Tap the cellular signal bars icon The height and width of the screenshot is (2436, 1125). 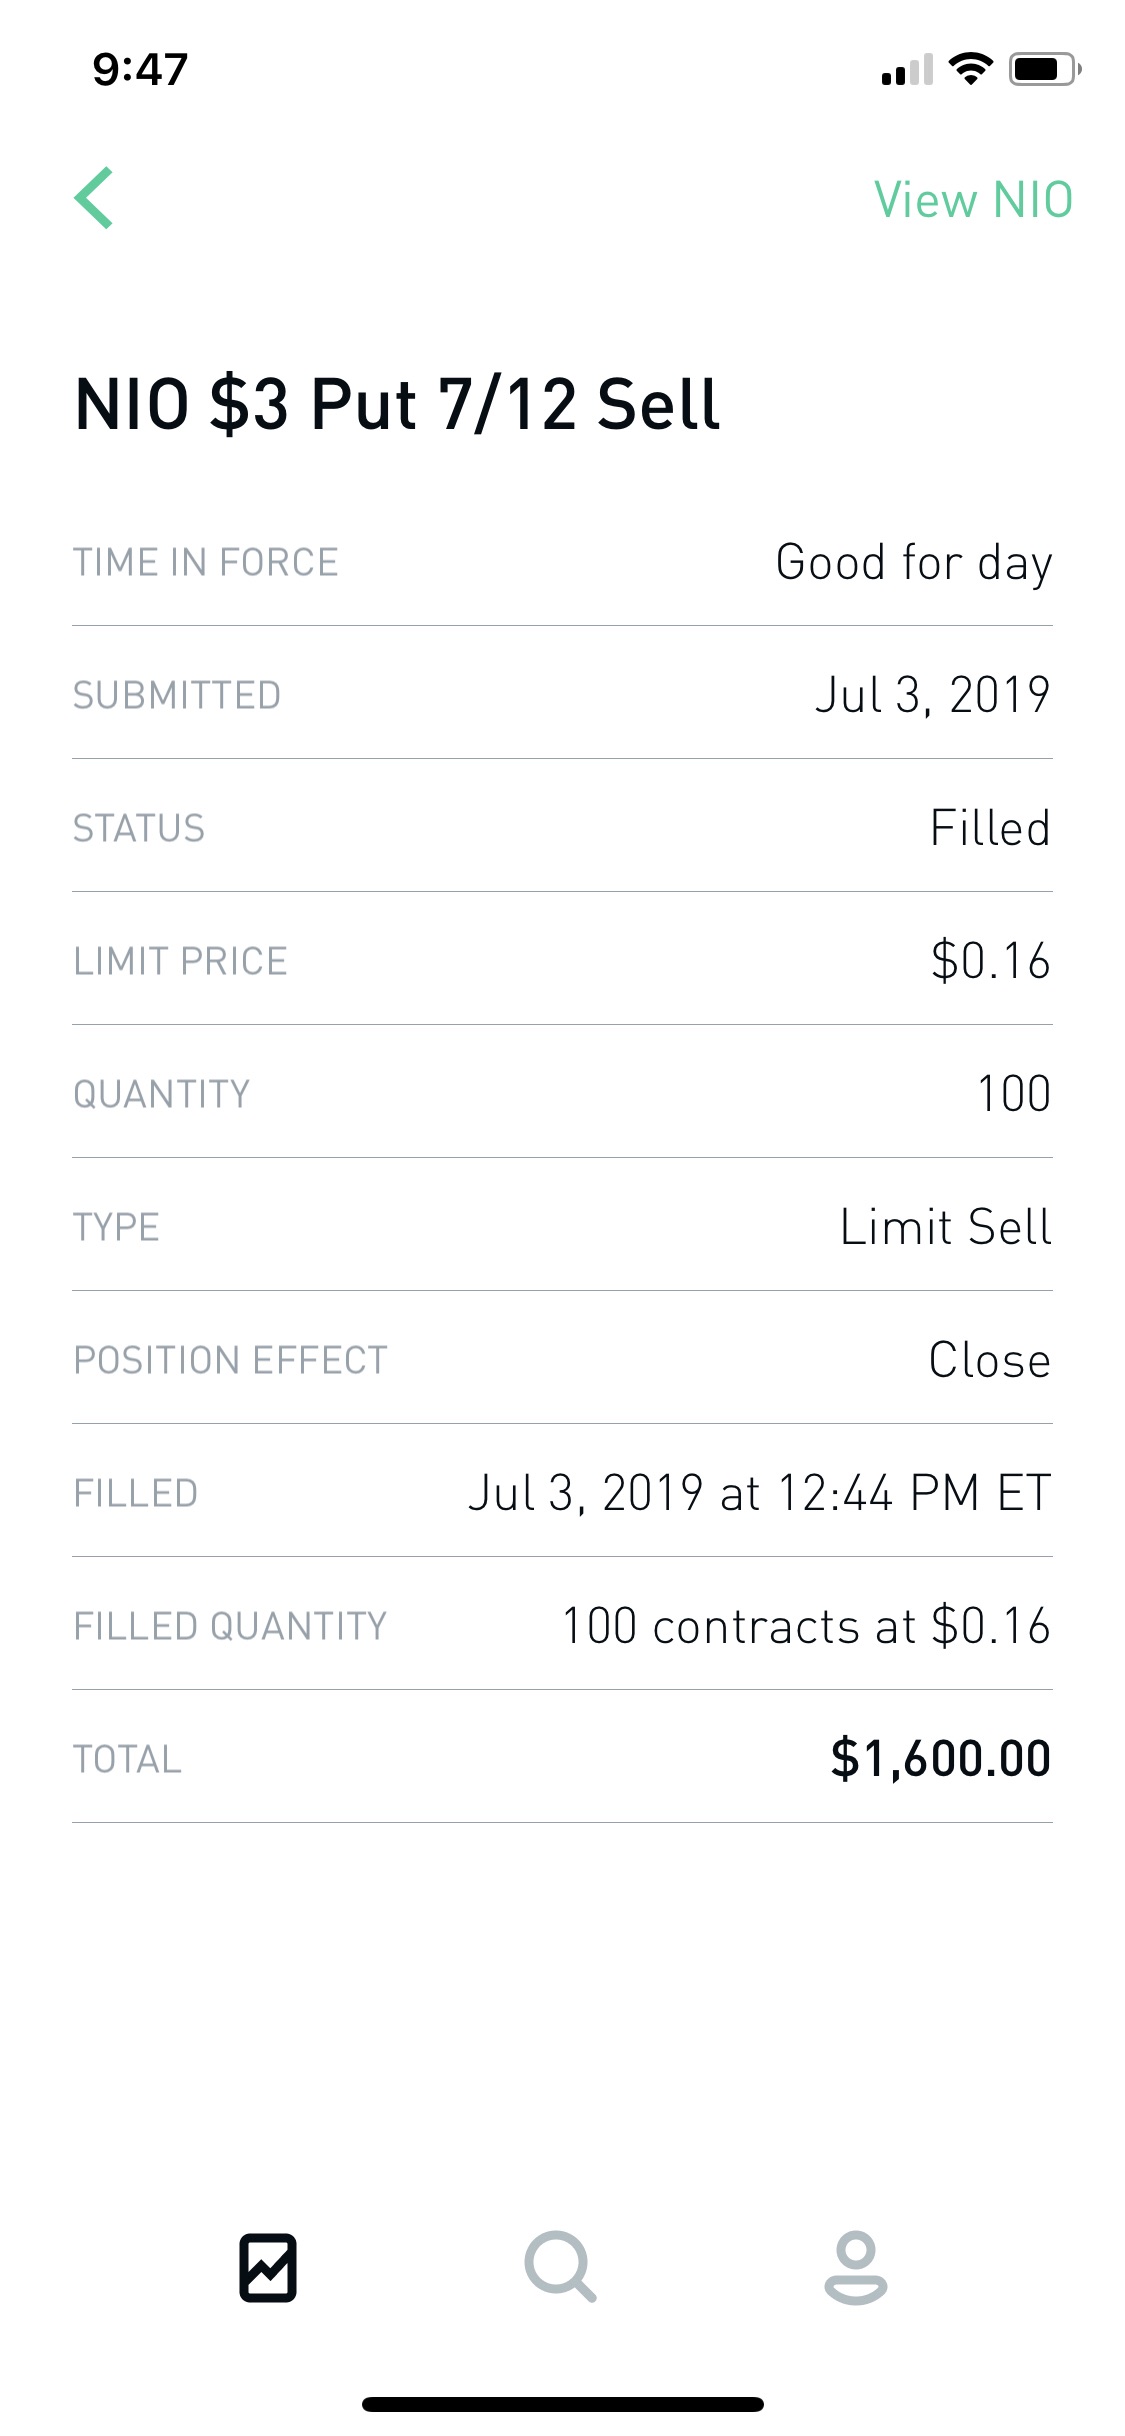tap(907, 70)
